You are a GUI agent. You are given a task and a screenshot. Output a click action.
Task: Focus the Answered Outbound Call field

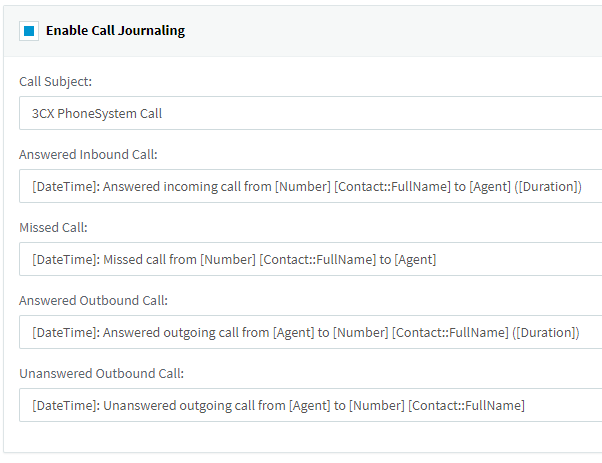[310, 332]
